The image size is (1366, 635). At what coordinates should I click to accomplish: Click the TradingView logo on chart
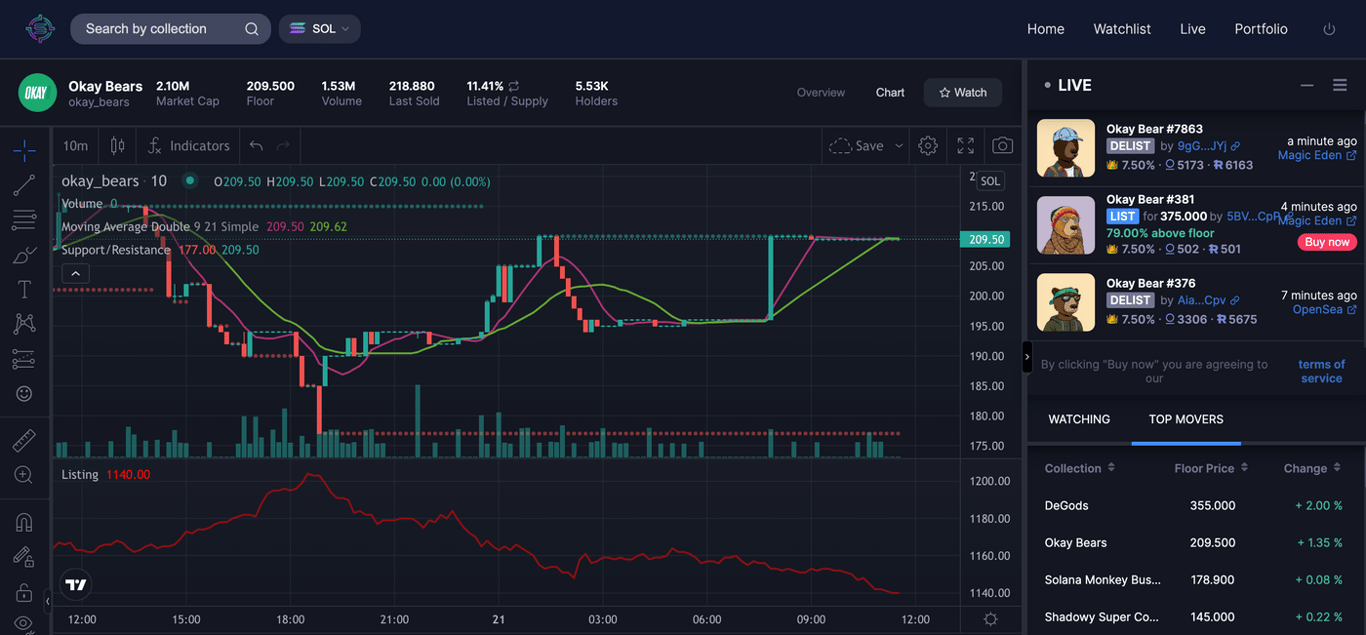76,585
